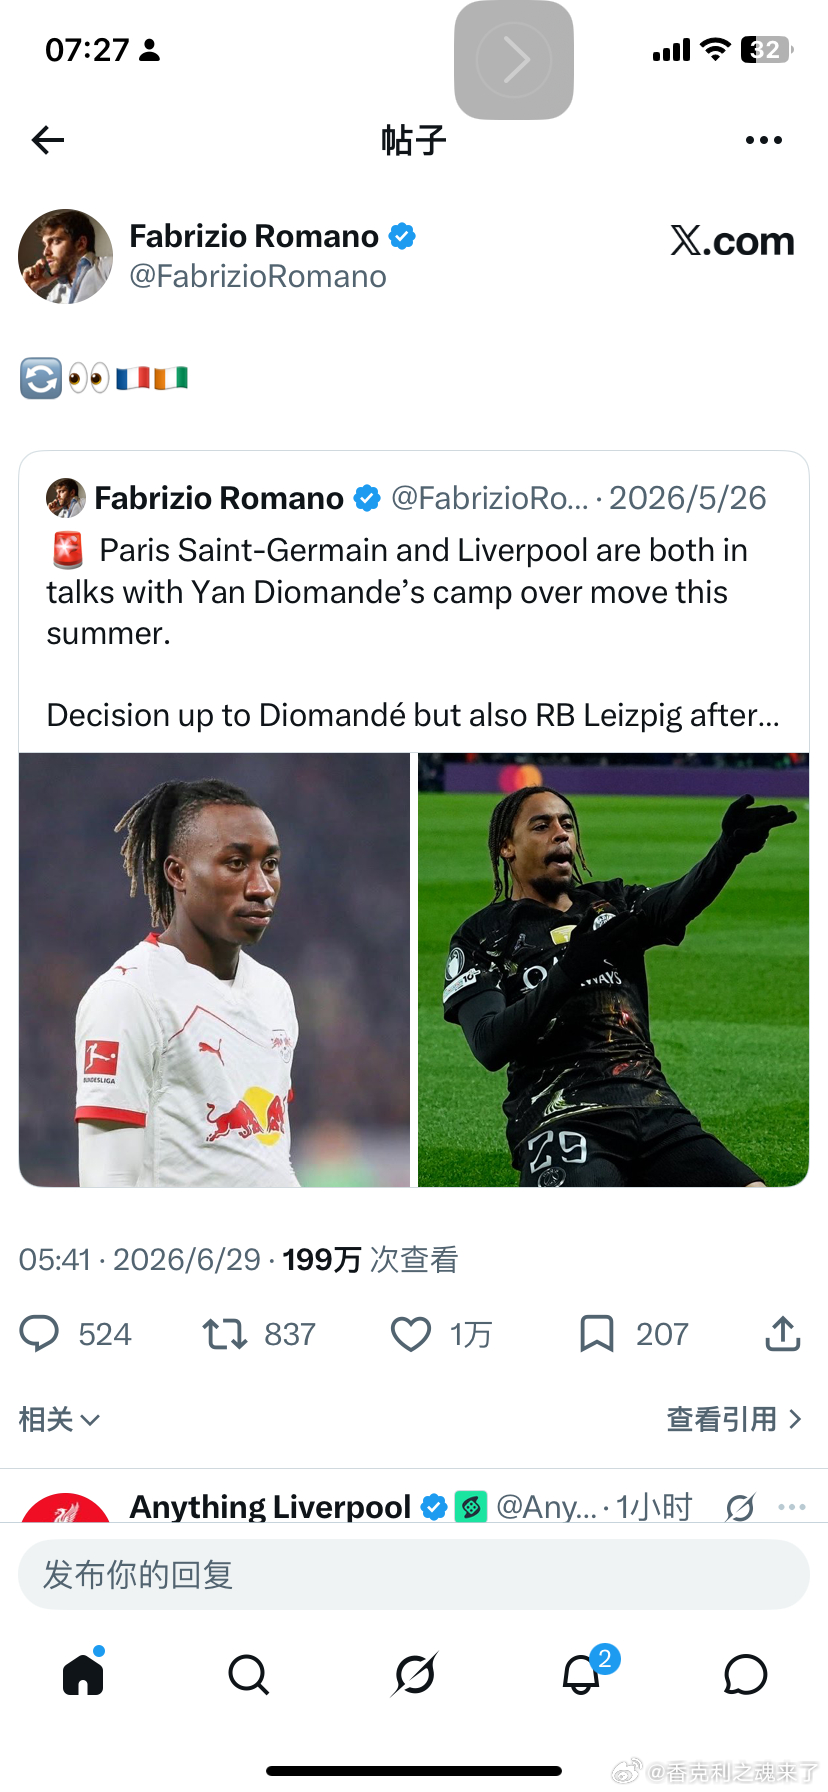The image size is (828, 1792).
Task: Open 查看引用 quotes link
Action: pyautogui.click(x=734, y=1419)
